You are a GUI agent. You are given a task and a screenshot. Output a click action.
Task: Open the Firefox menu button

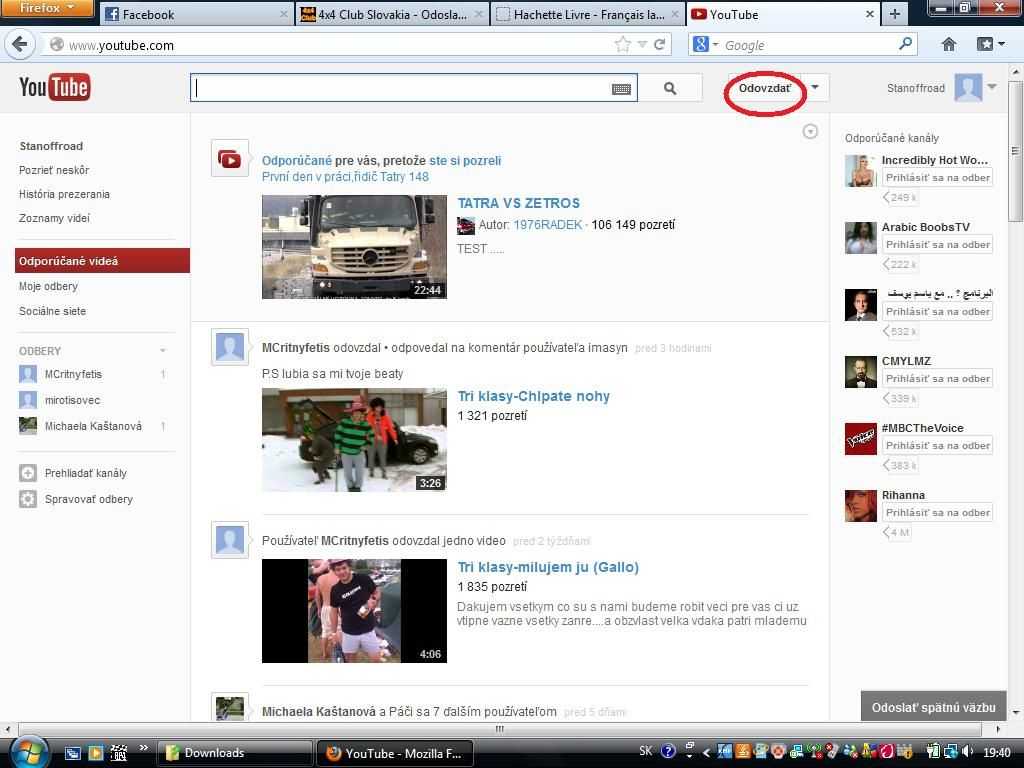[47, 8]
